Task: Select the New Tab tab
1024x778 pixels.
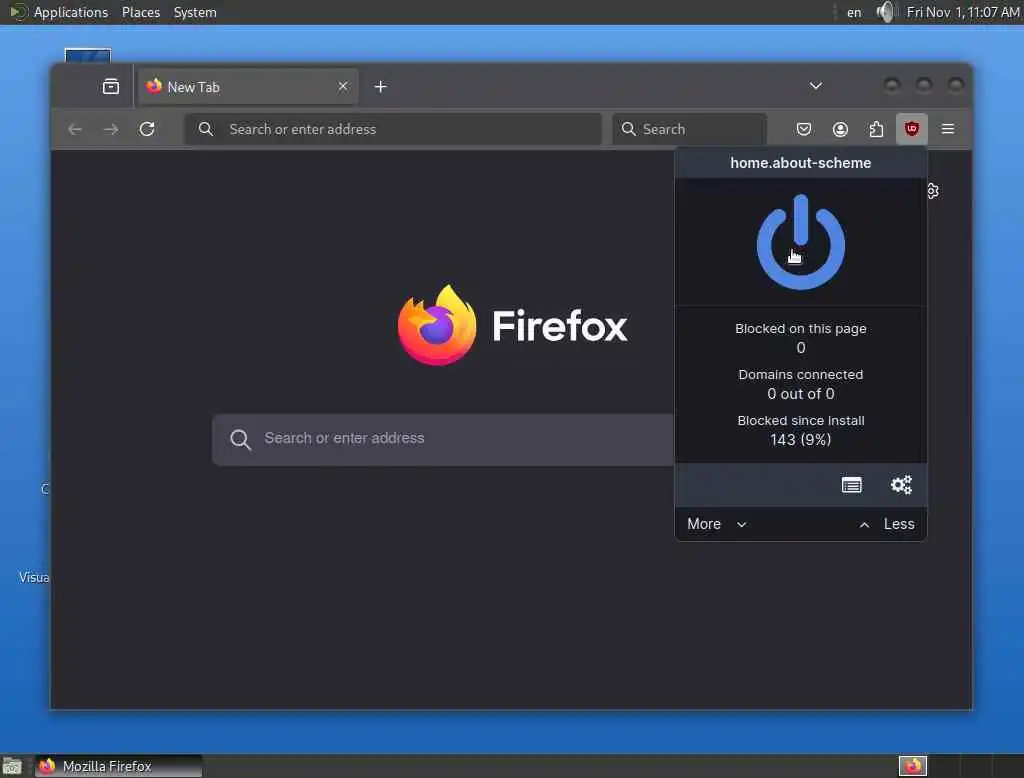Action: pyautogui.click(x=248, y=87)
